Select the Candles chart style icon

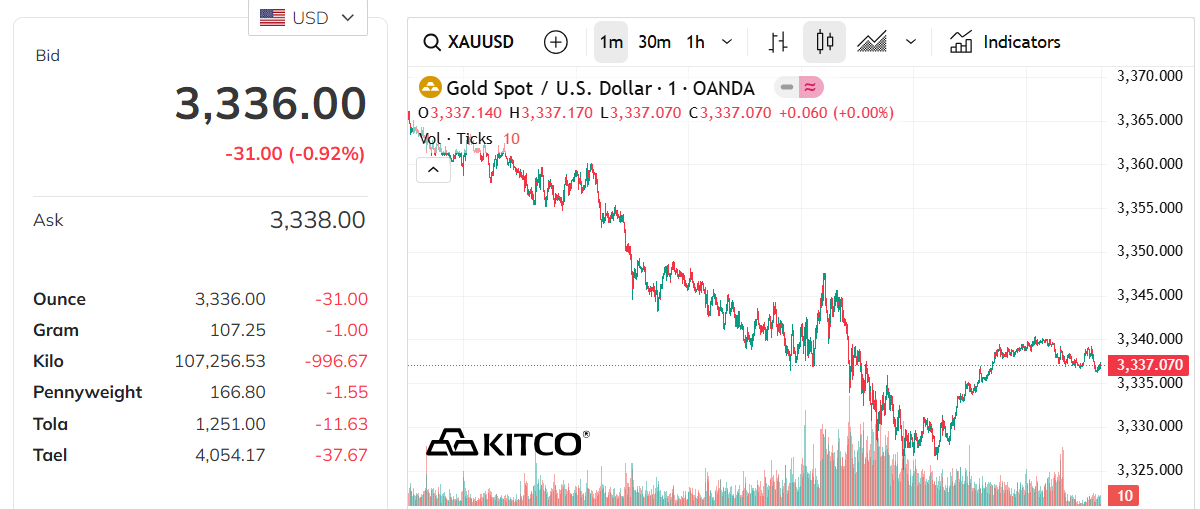click(824, 42)
